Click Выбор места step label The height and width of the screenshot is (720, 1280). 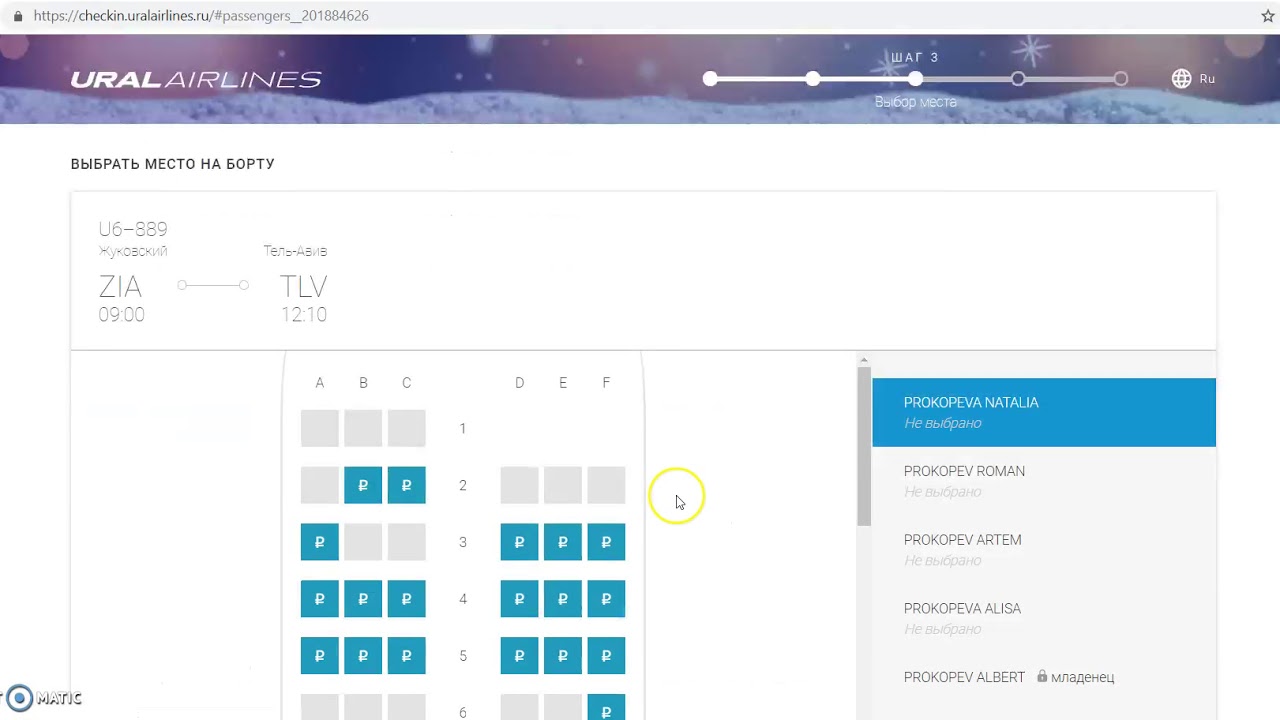tap(916, 102)
